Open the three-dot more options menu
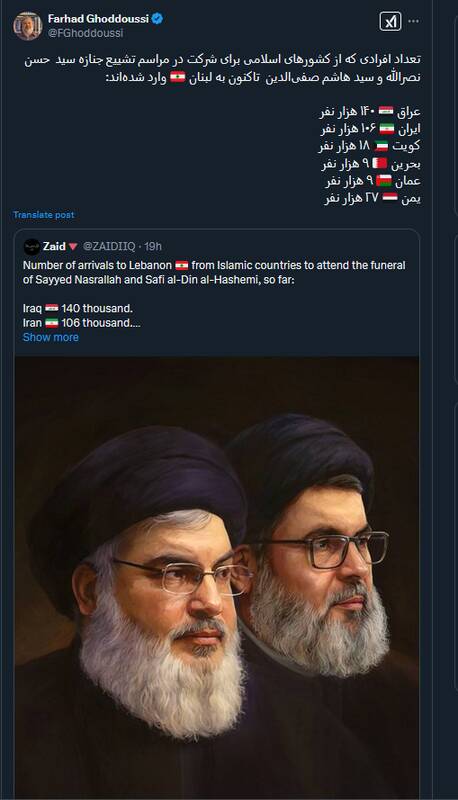Viewport: 458px width, 800px height. point(414,21)
